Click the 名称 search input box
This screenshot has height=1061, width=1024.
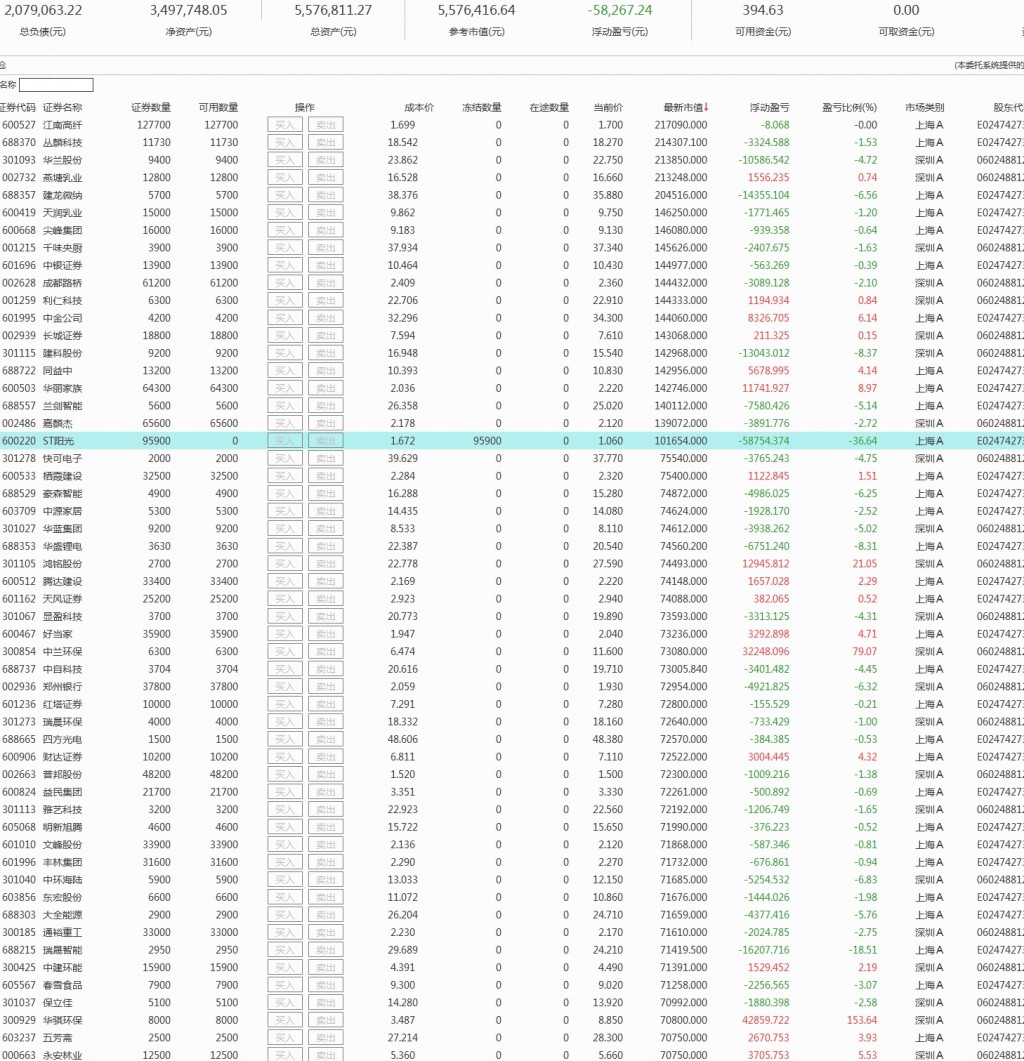pos(56,85)
